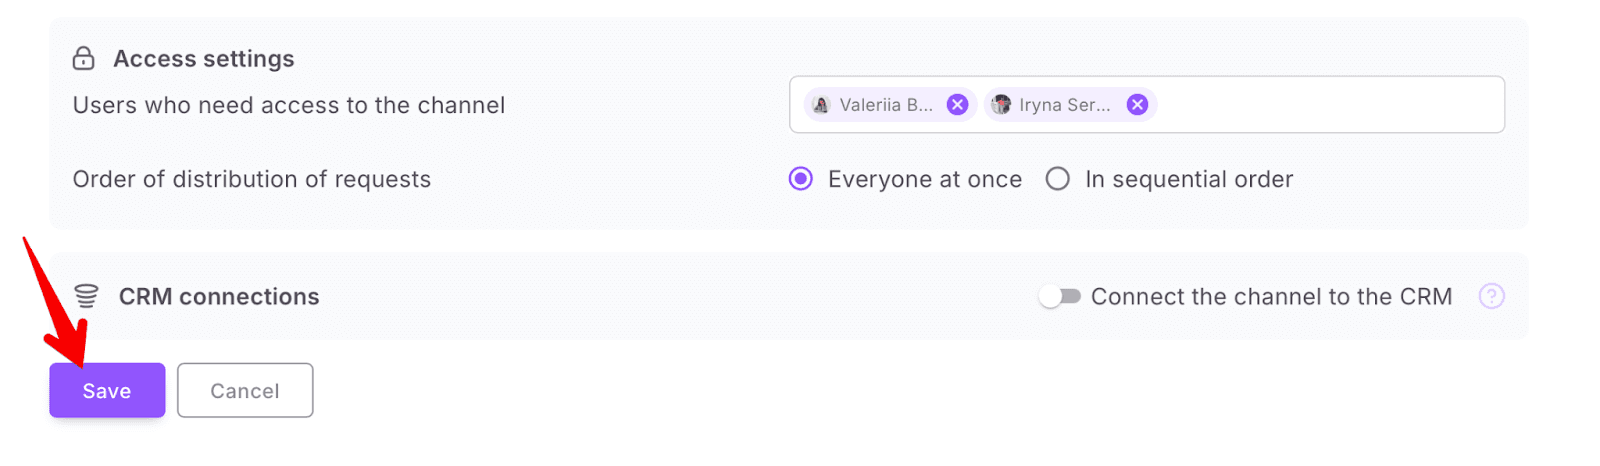Click the lock icon beside Access settings
Viewport: 1600px width, 466px height.
pos(84,59)
